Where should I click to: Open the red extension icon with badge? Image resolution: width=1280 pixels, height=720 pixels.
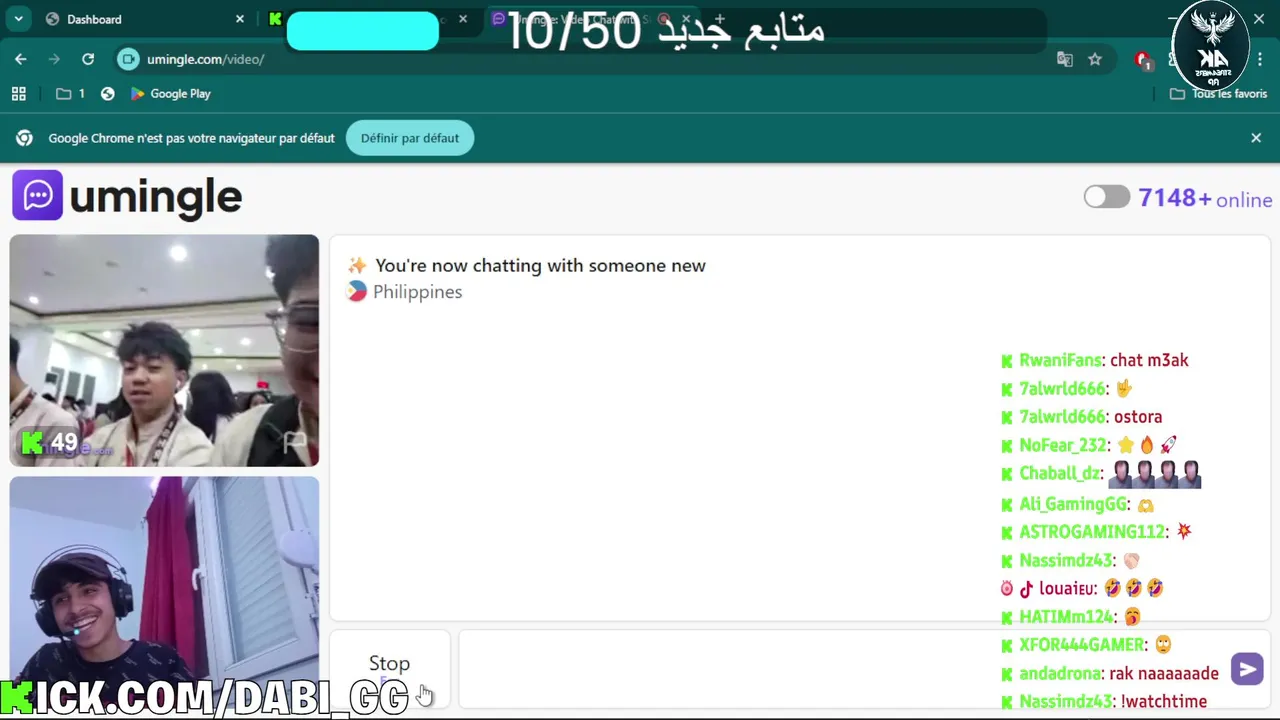click(x=1143, y=60)
